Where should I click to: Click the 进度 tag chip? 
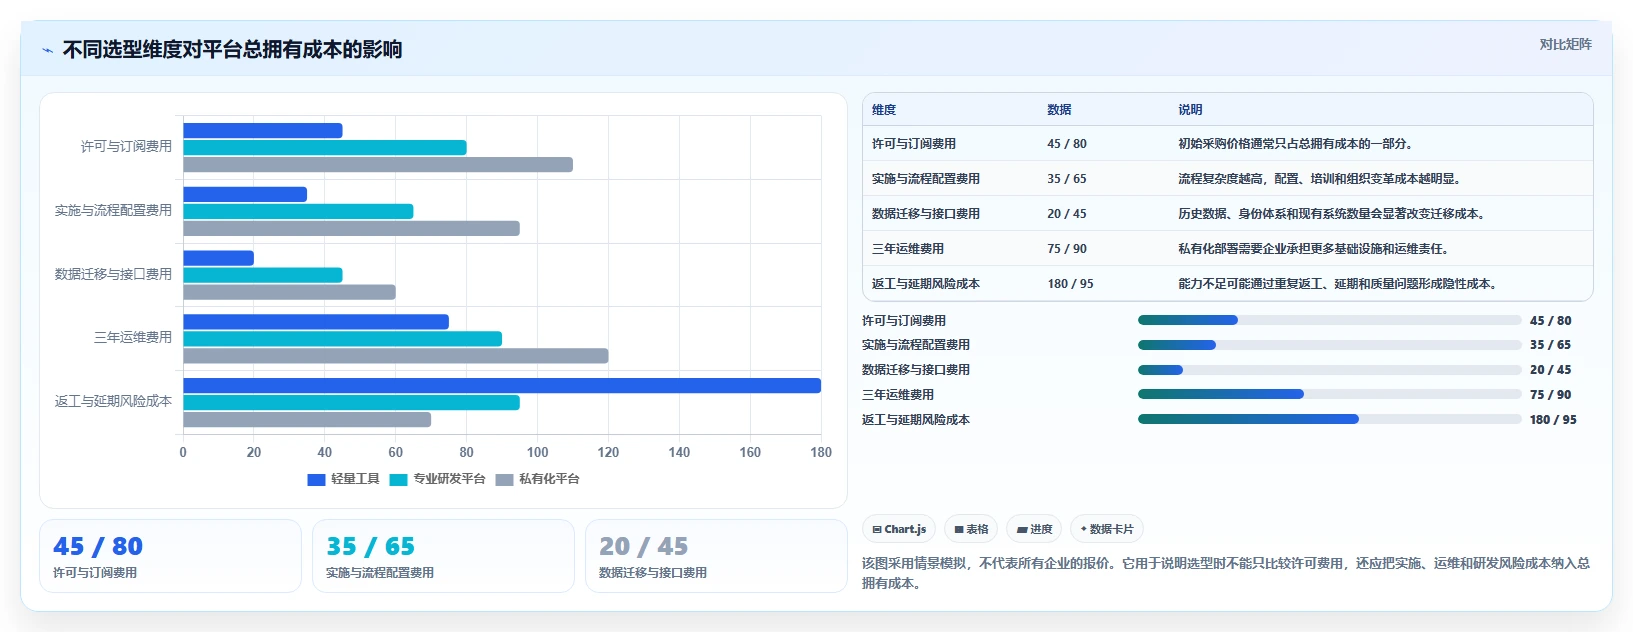[x=1034, y=529]
